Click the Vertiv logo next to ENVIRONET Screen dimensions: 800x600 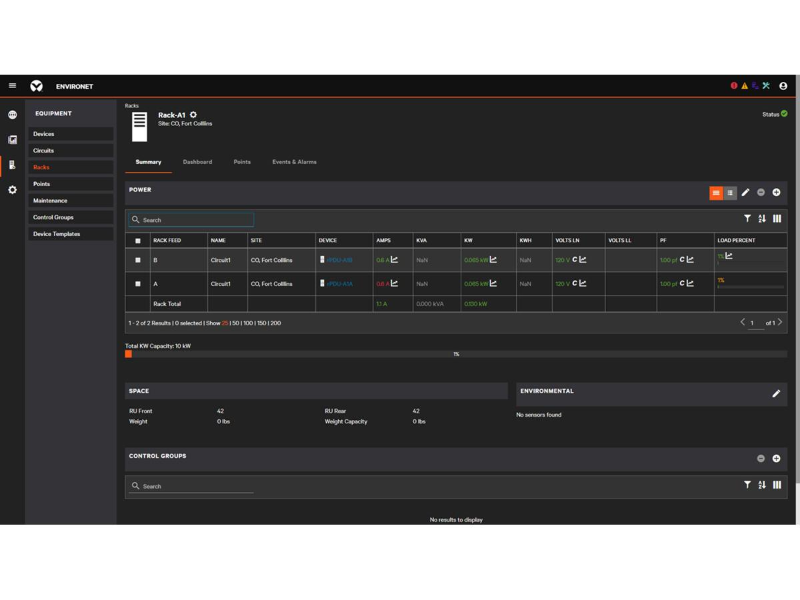(36, 86)
